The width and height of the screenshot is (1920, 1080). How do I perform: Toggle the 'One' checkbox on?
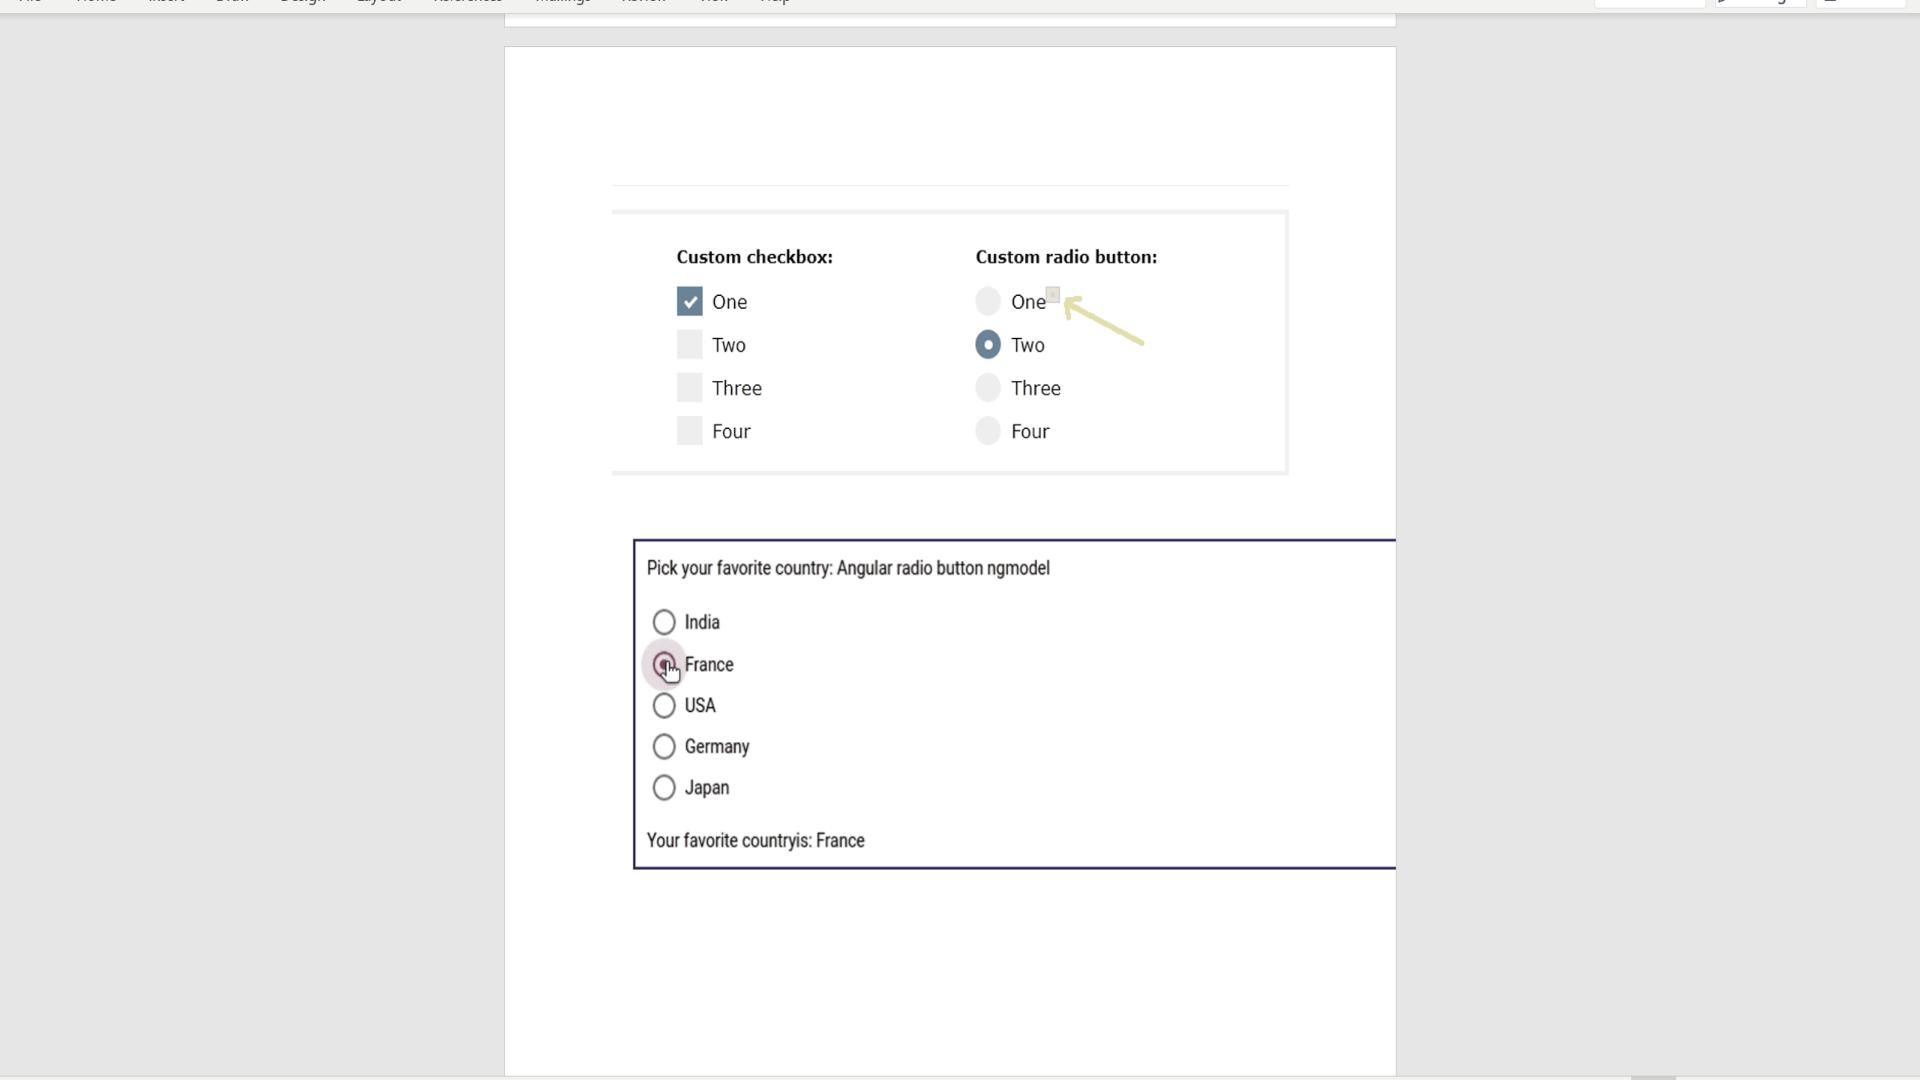(690, 301)
